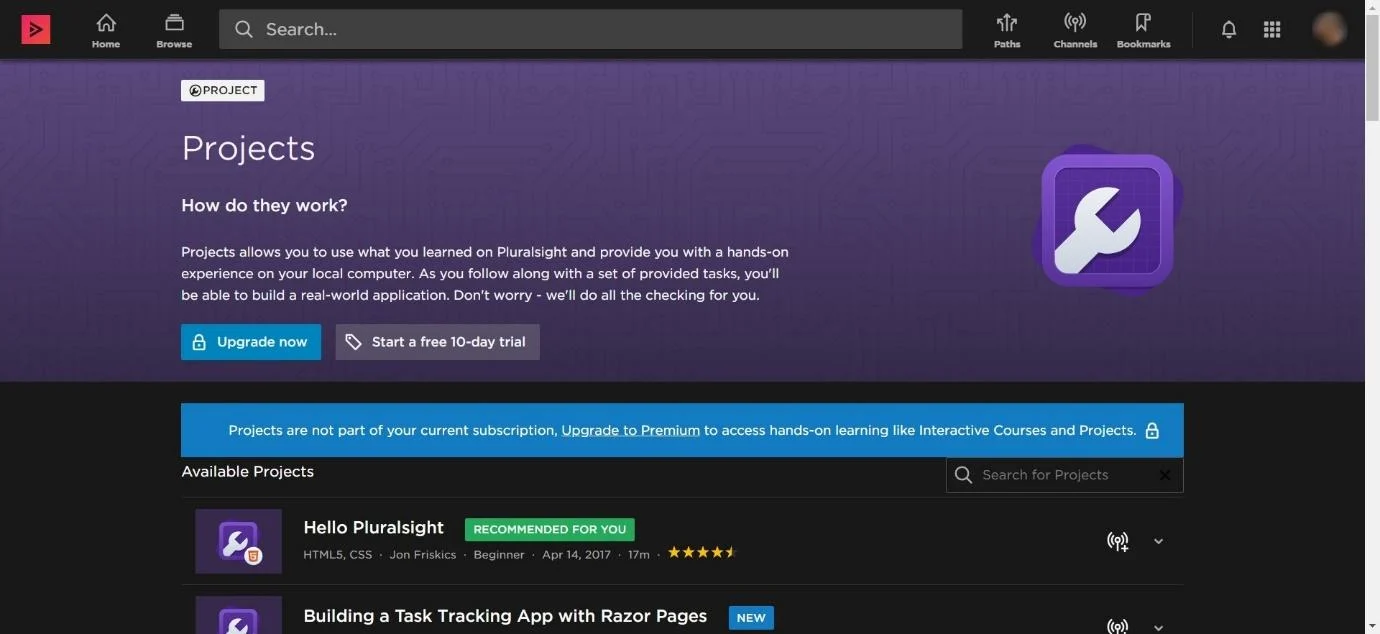Viewport: 1380px width, 634px height.
Task: Open the user profile avatar
Action: pos(1329,30)
